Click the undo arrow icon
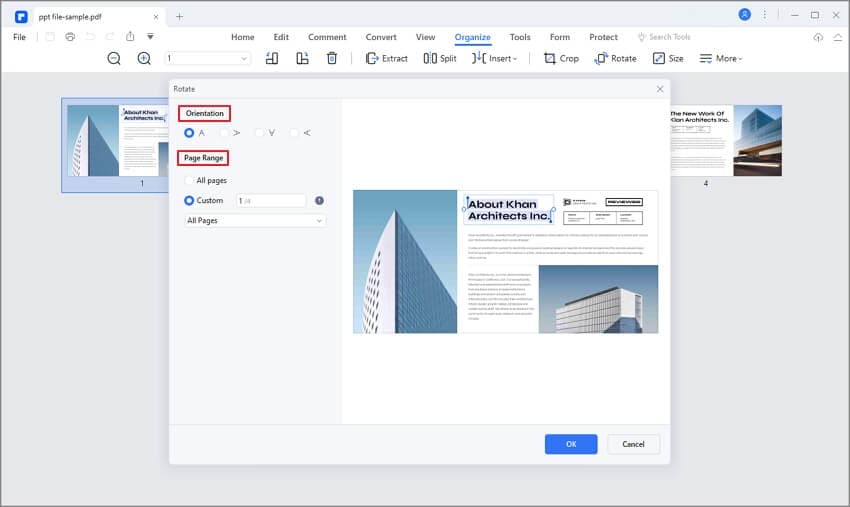Screen dimensions: 850x507 click(90, 37)
